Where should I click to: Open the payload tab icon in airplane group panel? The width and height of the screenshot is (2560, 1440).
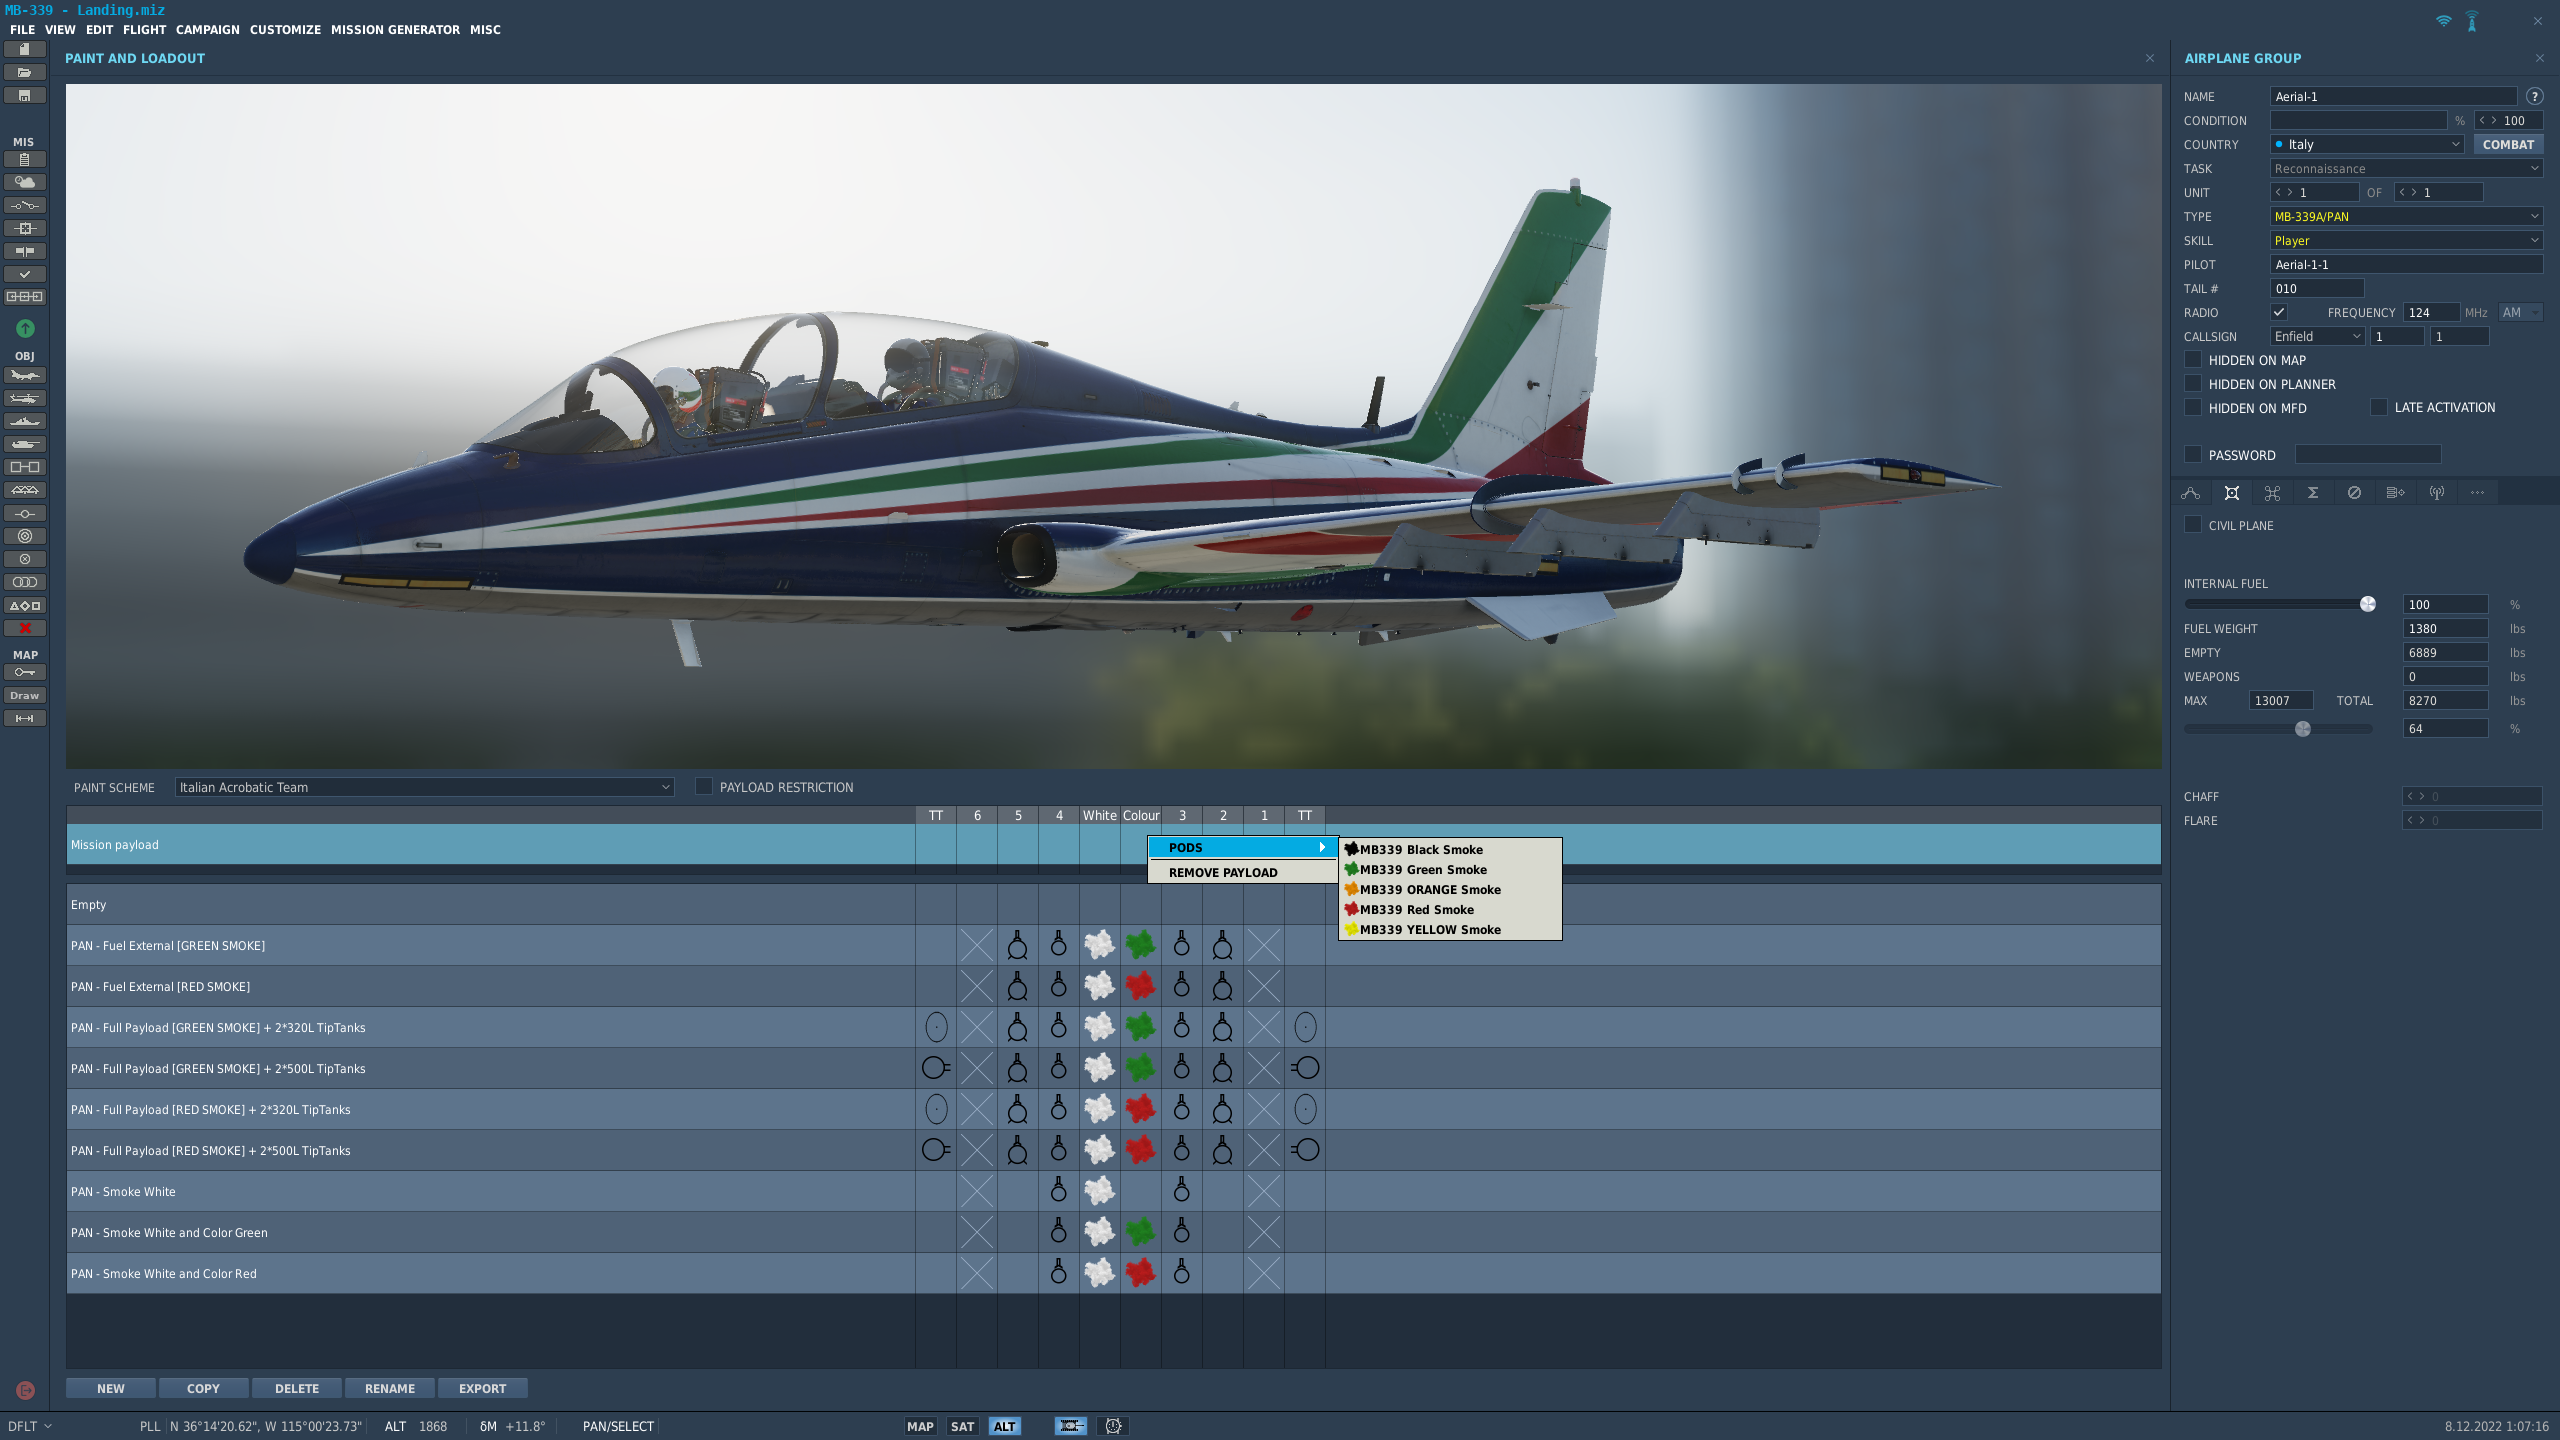point(2231,493)
